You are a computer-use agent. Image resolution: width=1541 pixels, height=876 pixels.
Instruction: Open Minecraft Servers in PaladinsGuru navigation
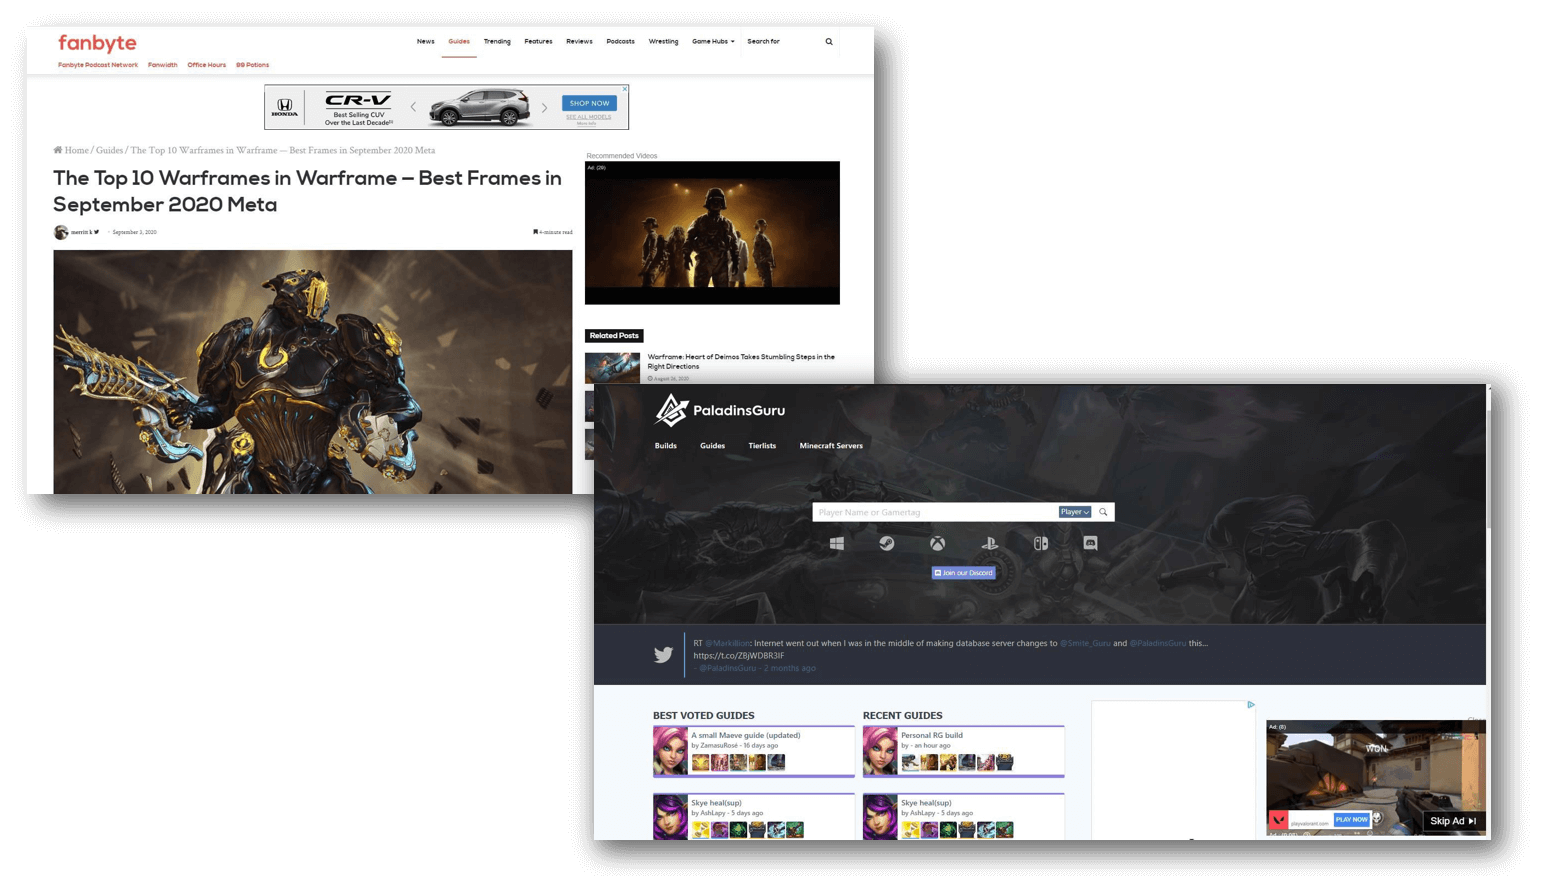tap(831, 446)
